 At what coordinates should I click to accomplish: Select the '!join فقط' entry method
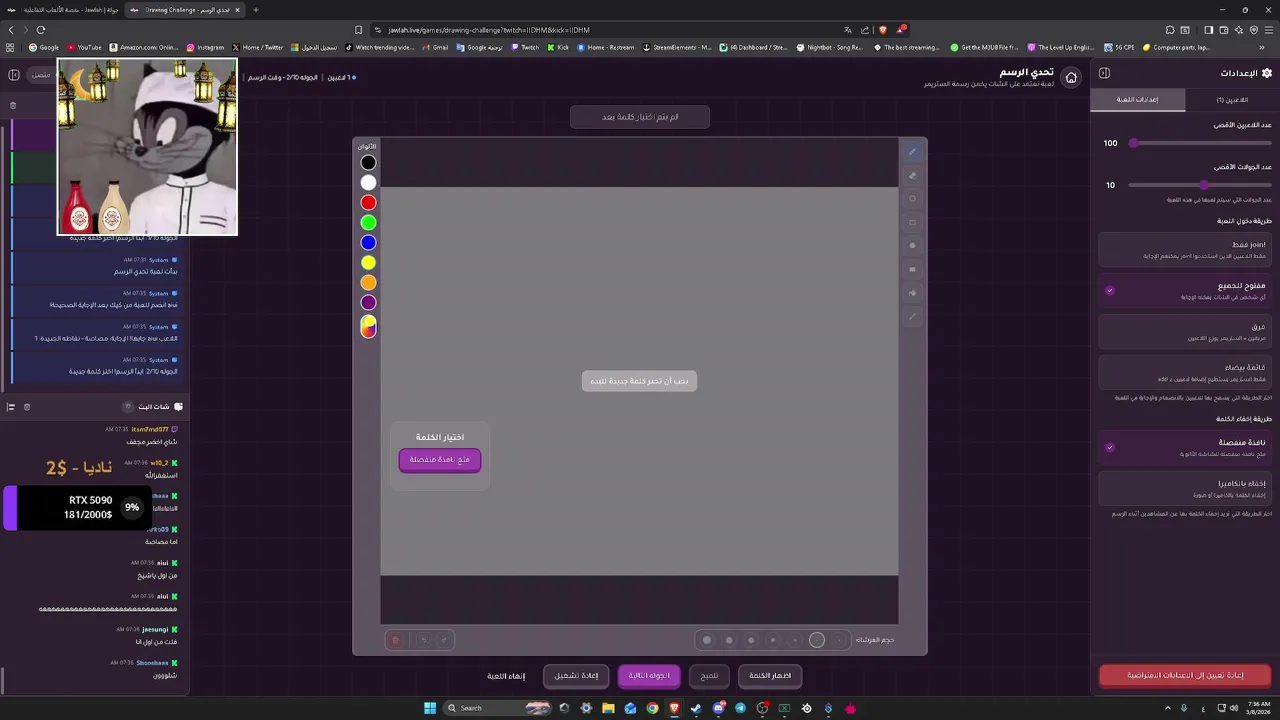pyautogui.click(x=1184, y=250)
